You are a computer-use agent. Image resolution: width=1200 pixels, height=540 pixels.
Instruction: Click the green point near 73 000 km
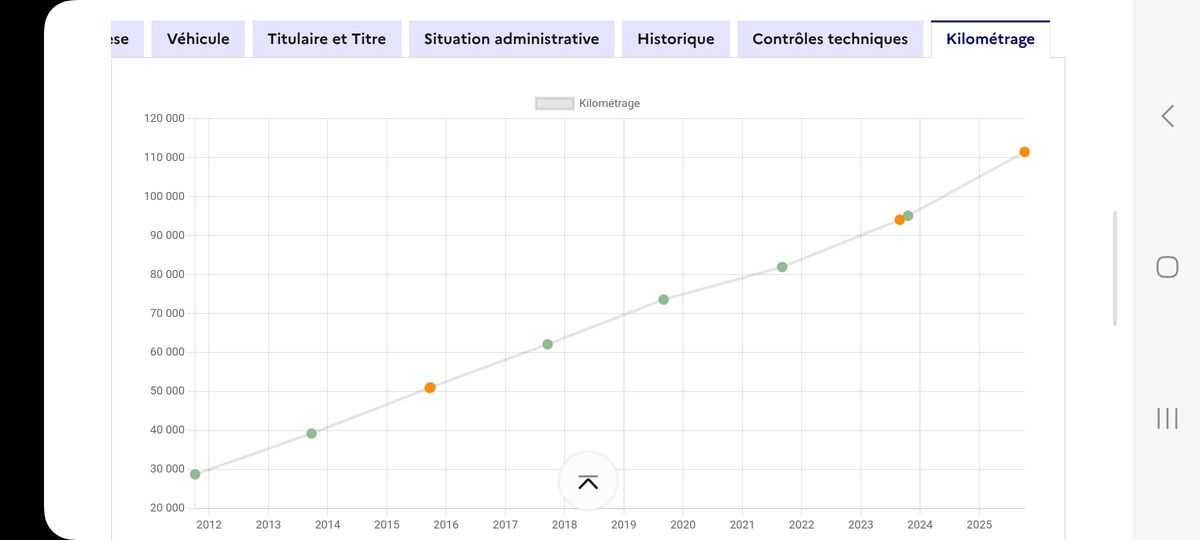coord(663,299)
